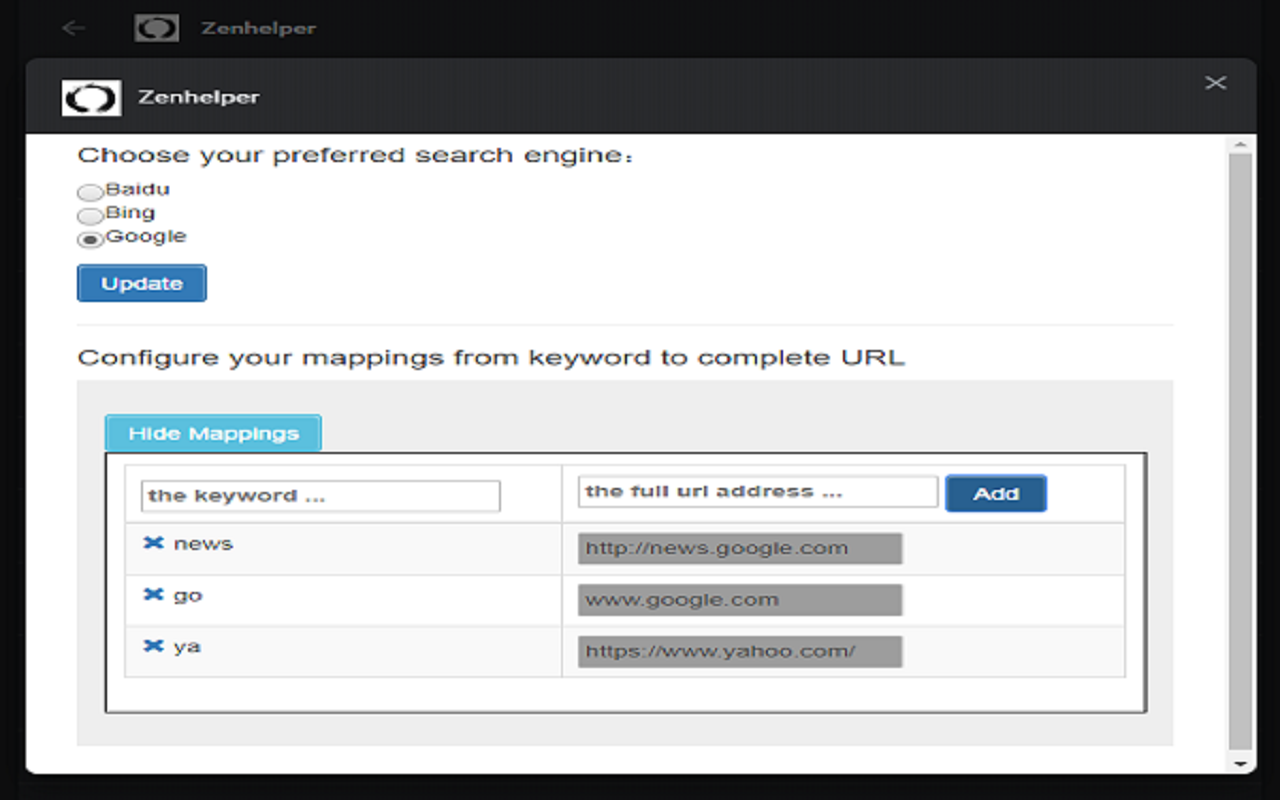1280x800 pixels.
Task: Close the Zenhelper dialog
Action: coord(1215,83)
